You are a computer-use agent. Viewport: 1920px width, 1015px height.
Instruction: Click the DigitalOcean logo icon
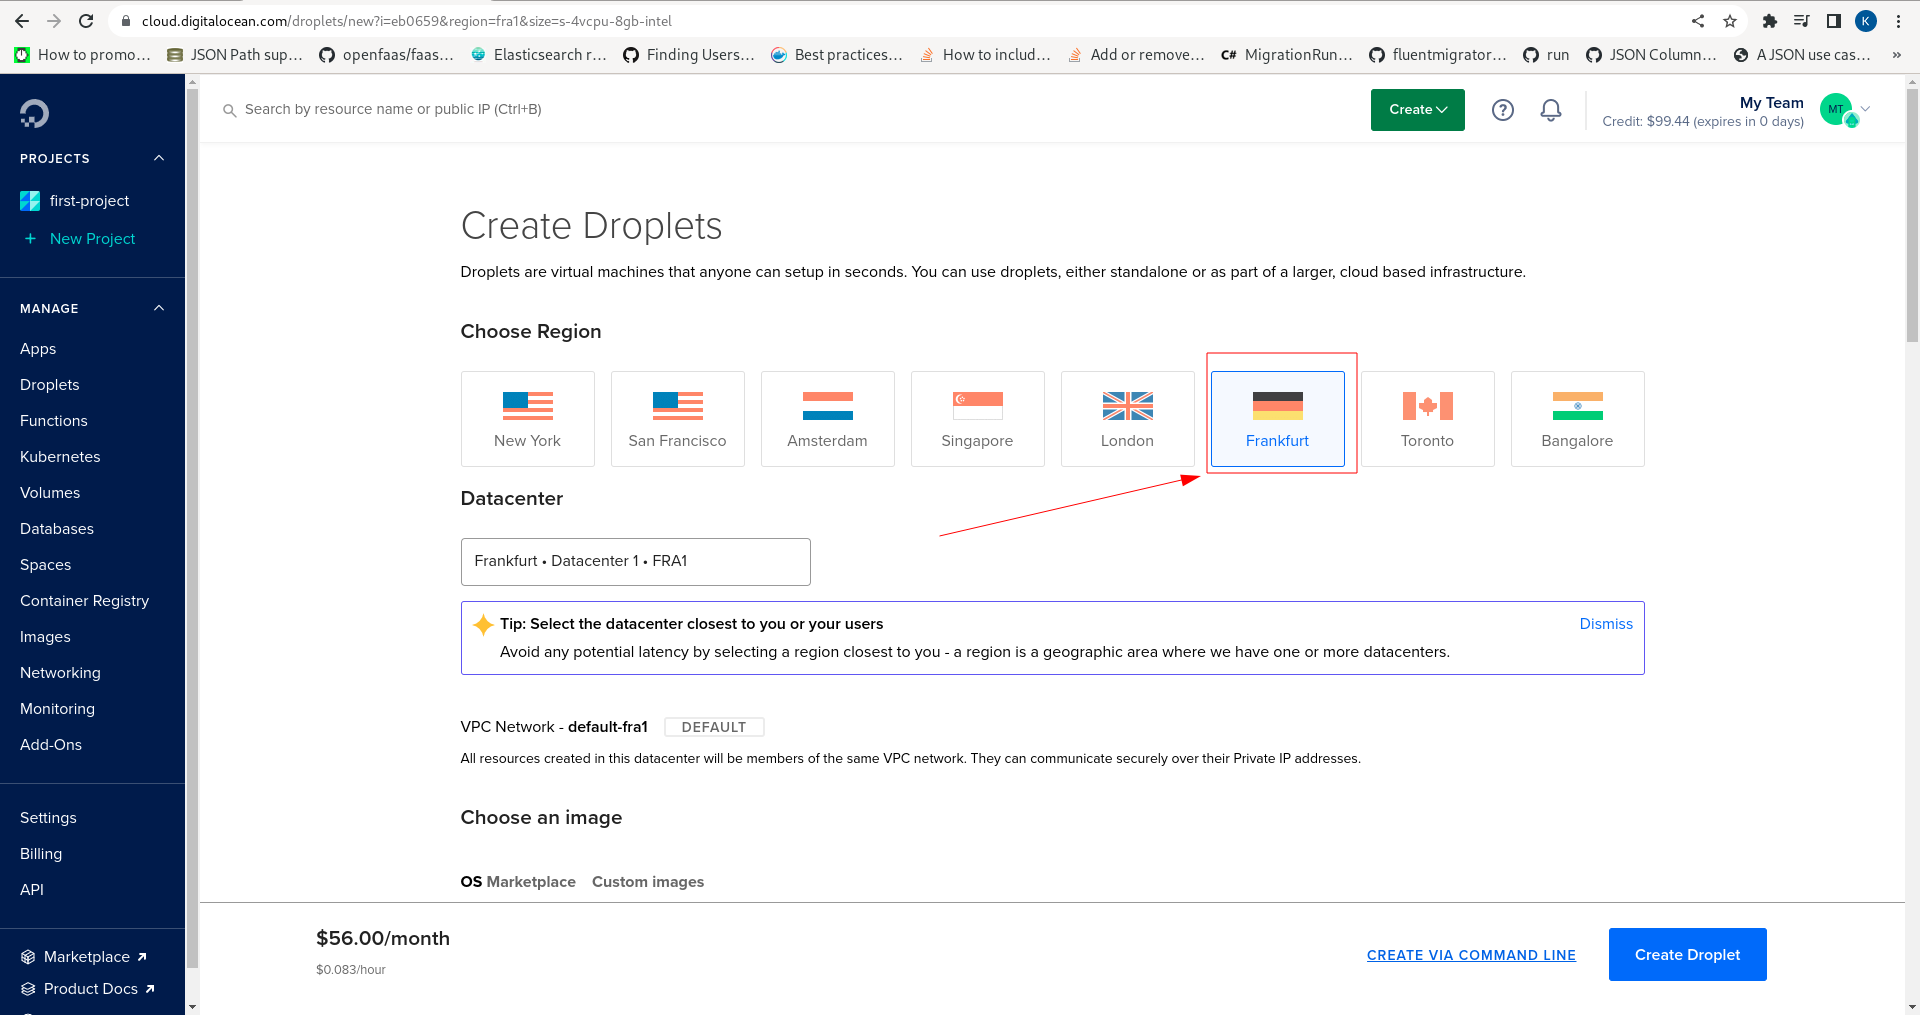click(x=34, y=113)
